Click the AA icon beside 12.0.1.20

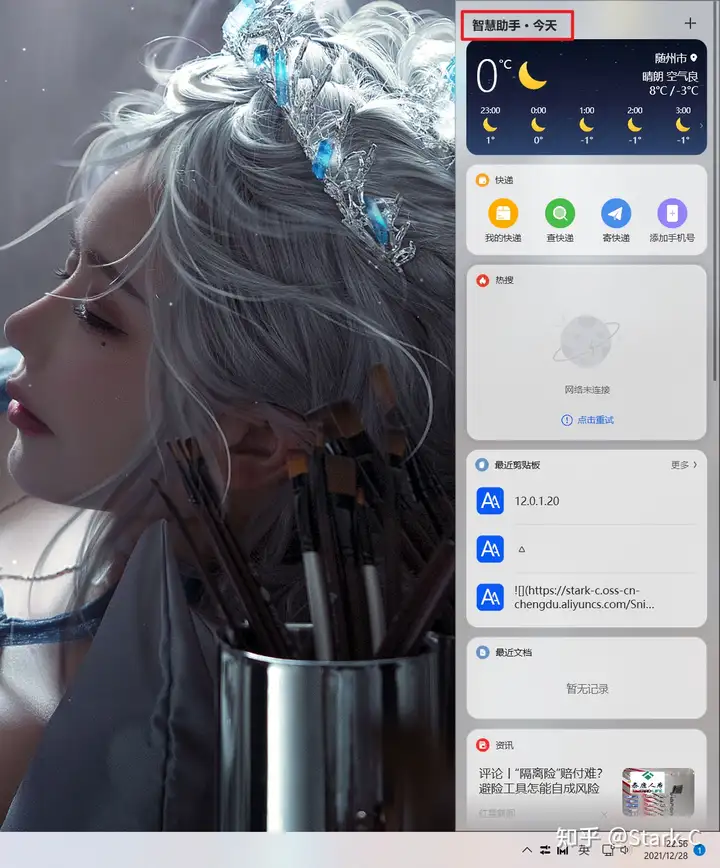(490, 501)
